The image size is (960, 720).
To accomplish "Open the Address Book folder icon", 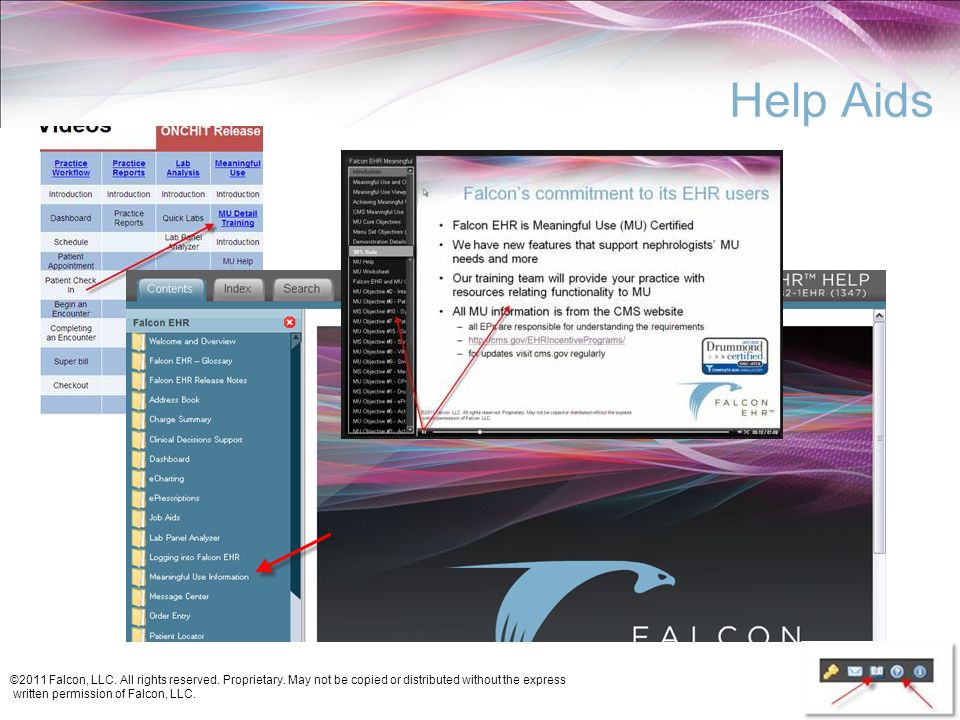I will [138, 400].
